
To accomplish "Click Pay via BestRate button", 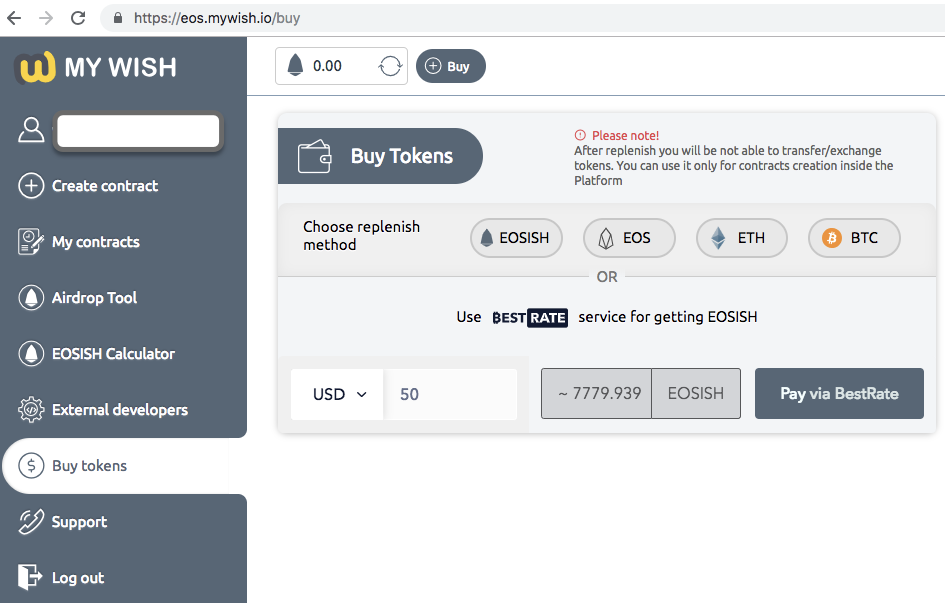I will tap(840, 393).
